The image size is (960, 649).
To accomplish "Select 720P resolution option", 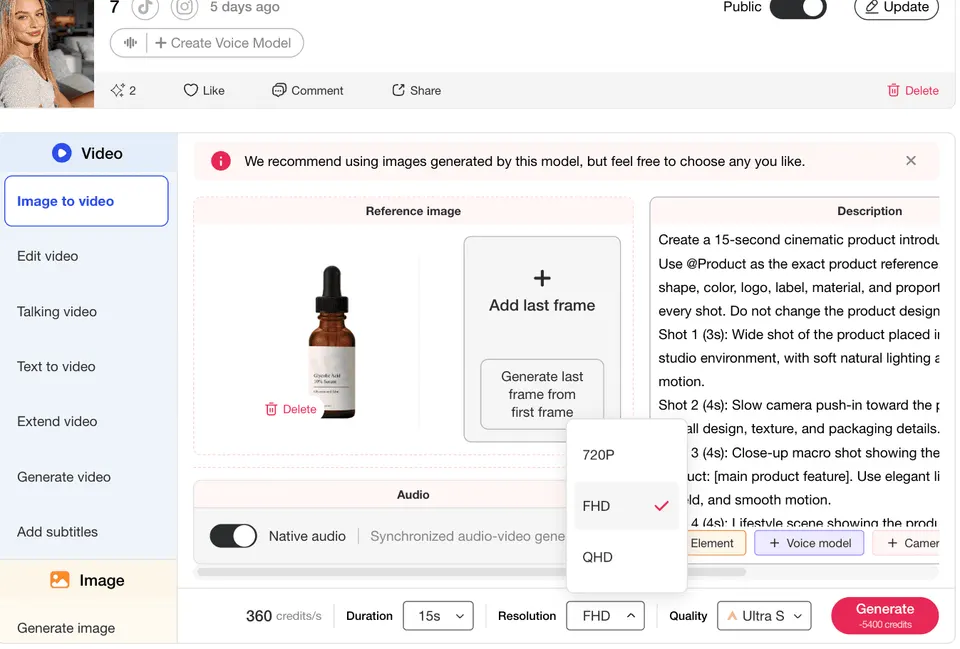I will tap(627, 455).
